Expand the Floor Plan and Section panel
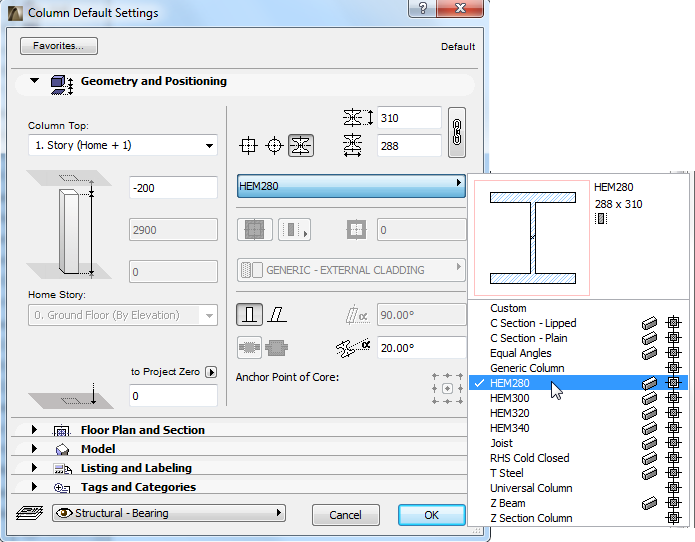This screenshot has height=542, width=695. click(34, 429)
